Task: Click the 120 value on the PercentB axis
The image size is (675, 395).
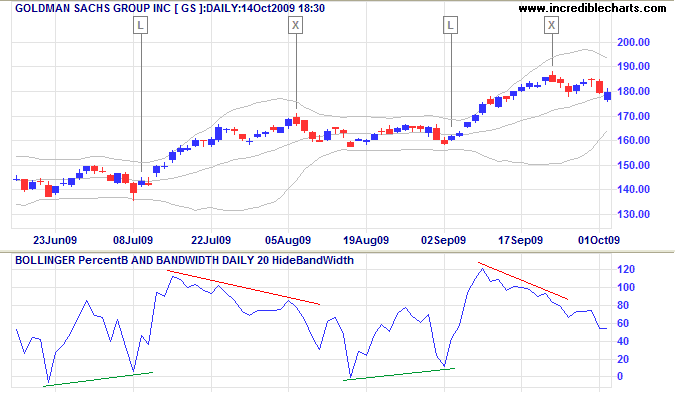Action: click(x=626, y=269)
